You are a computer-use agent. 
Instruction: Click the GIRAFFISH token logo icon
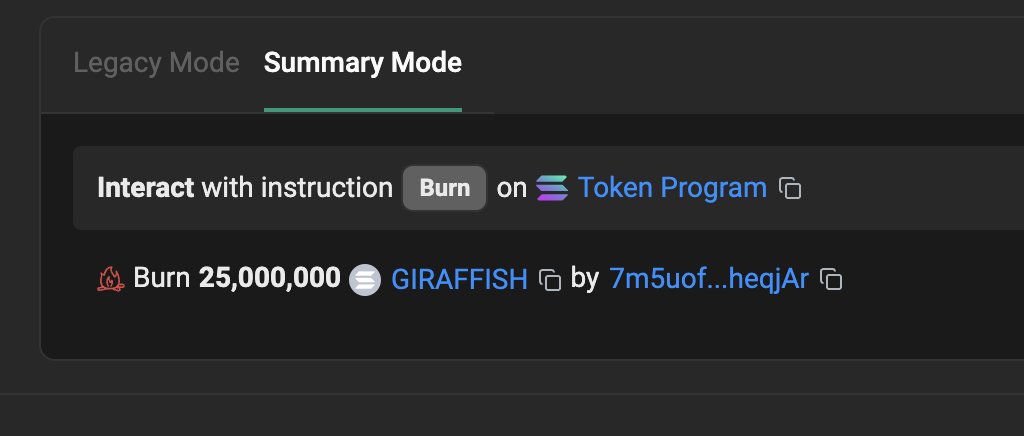point(365,280)
